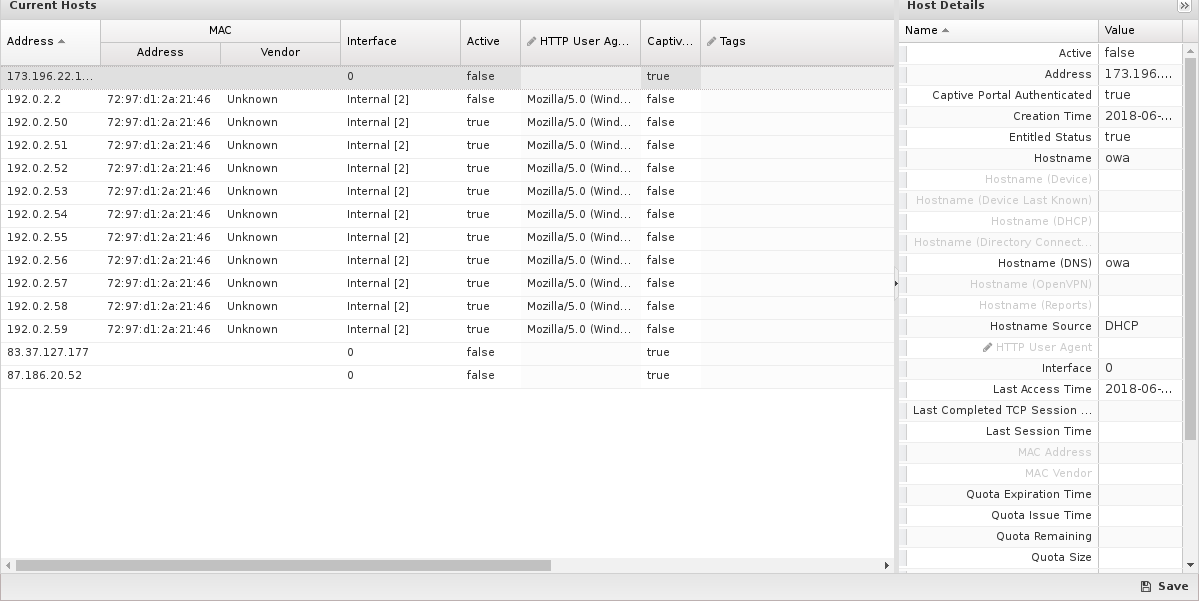Select the host row 87.186.20.52
The width and height of the screenshot is (1199, 601).
pos(447,375)
